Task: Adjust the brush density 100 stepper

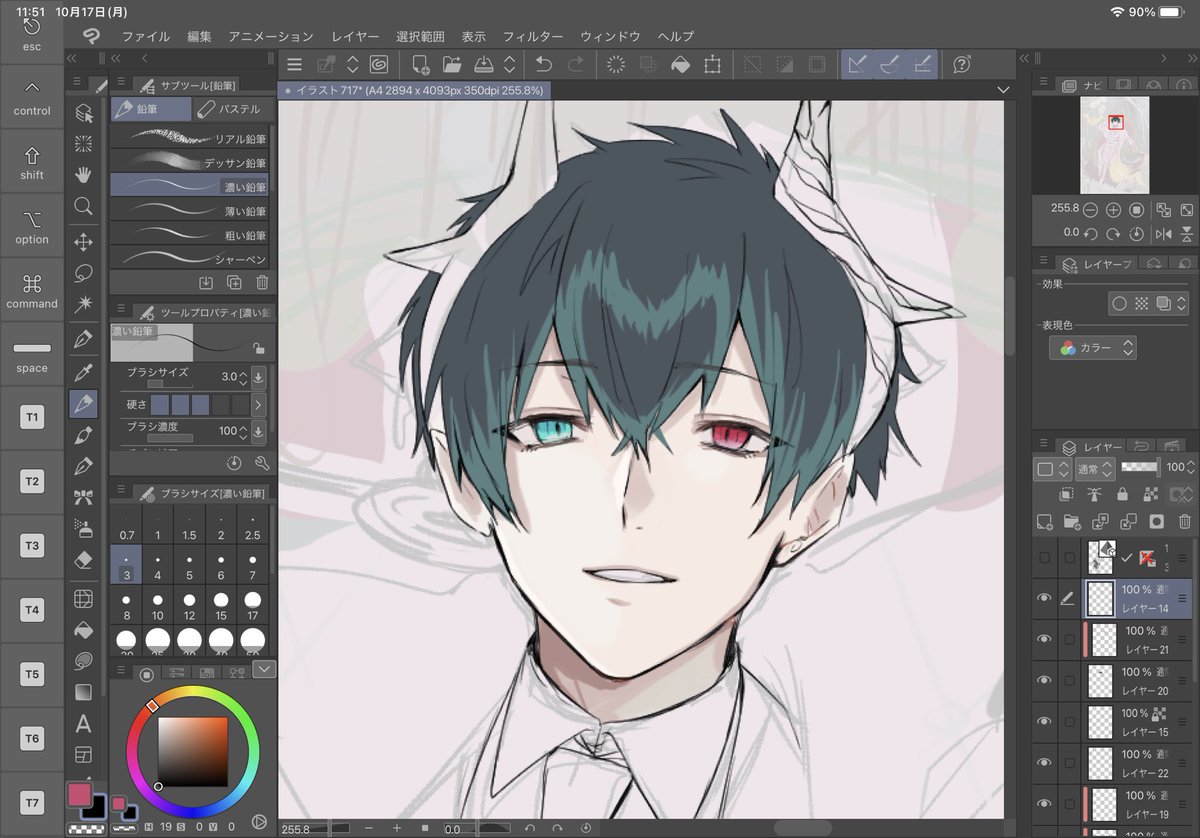Action: click(243, 431)
